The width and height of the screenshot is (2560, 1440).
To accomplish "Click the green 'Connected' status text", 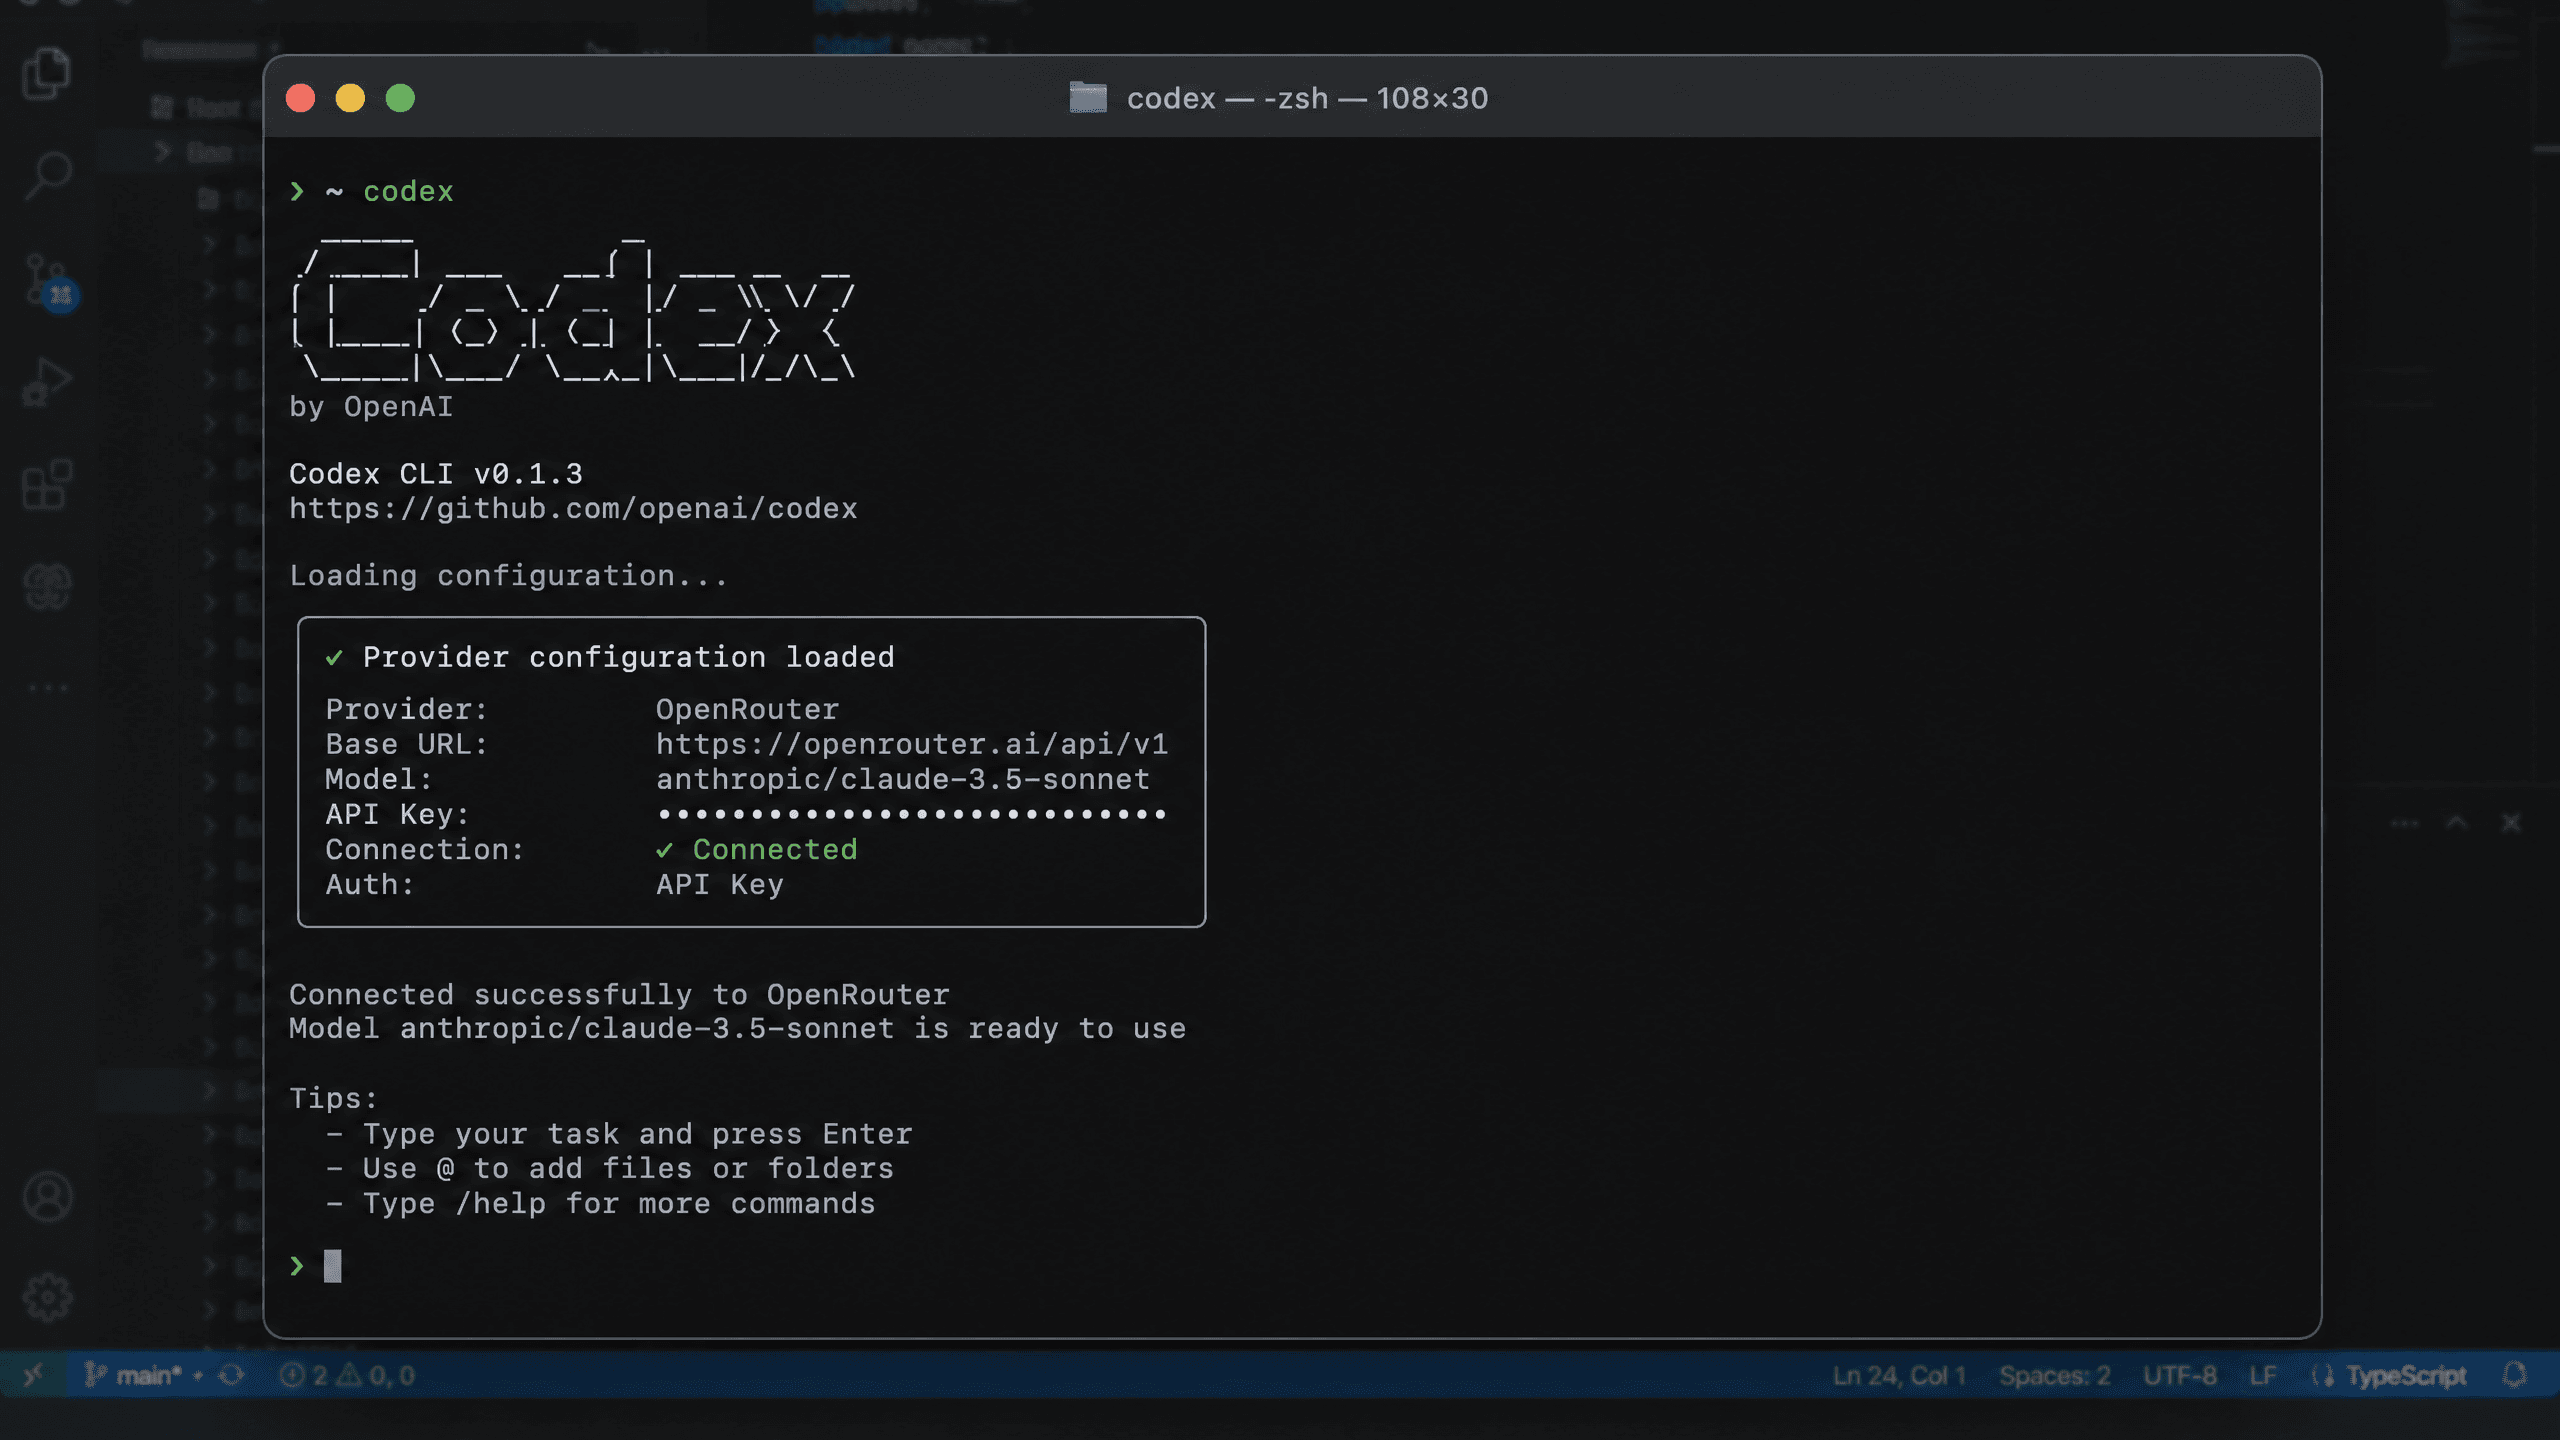I will pos(775,849).
